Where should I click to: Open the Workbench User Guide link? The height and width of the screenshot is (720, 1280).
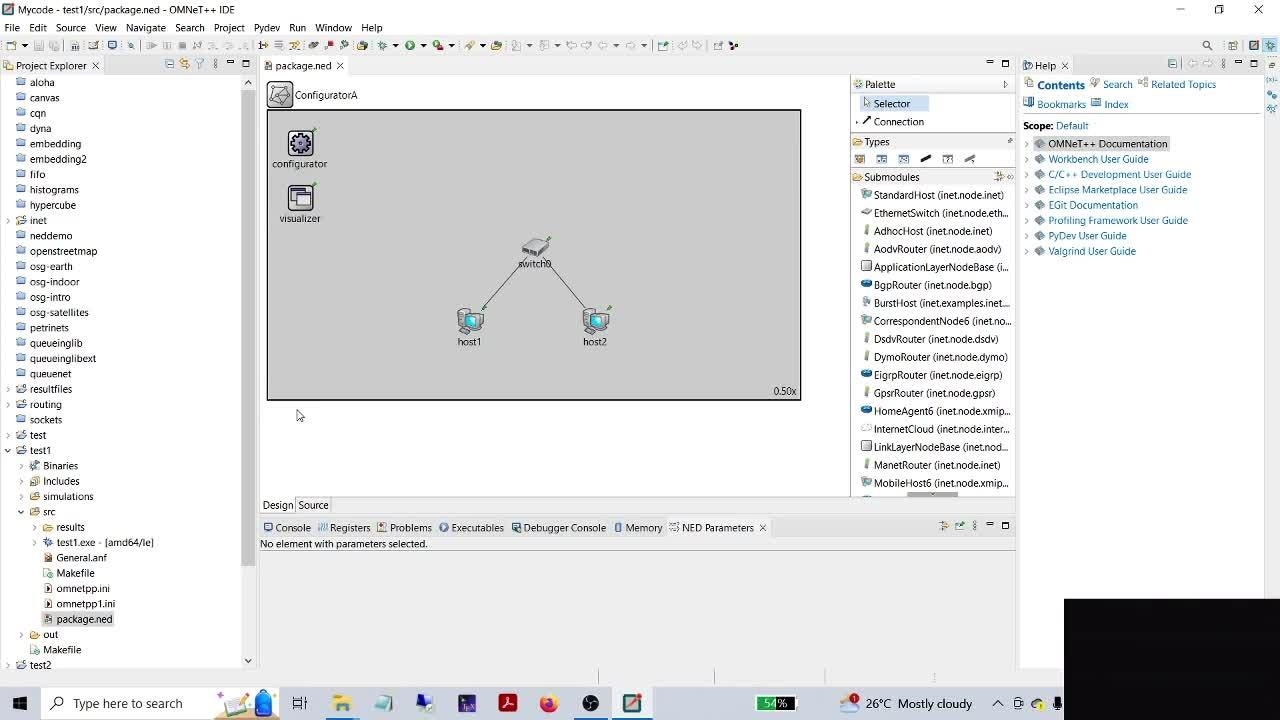(1098, 159)
